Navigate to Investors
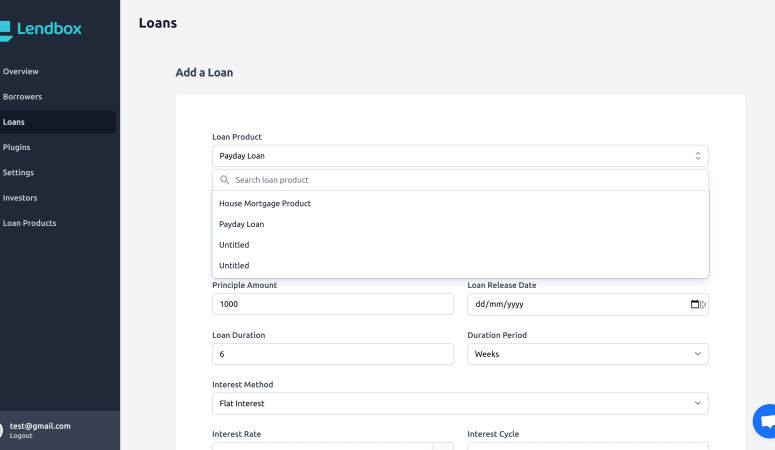The image size is (775, 450). (20, 198)
